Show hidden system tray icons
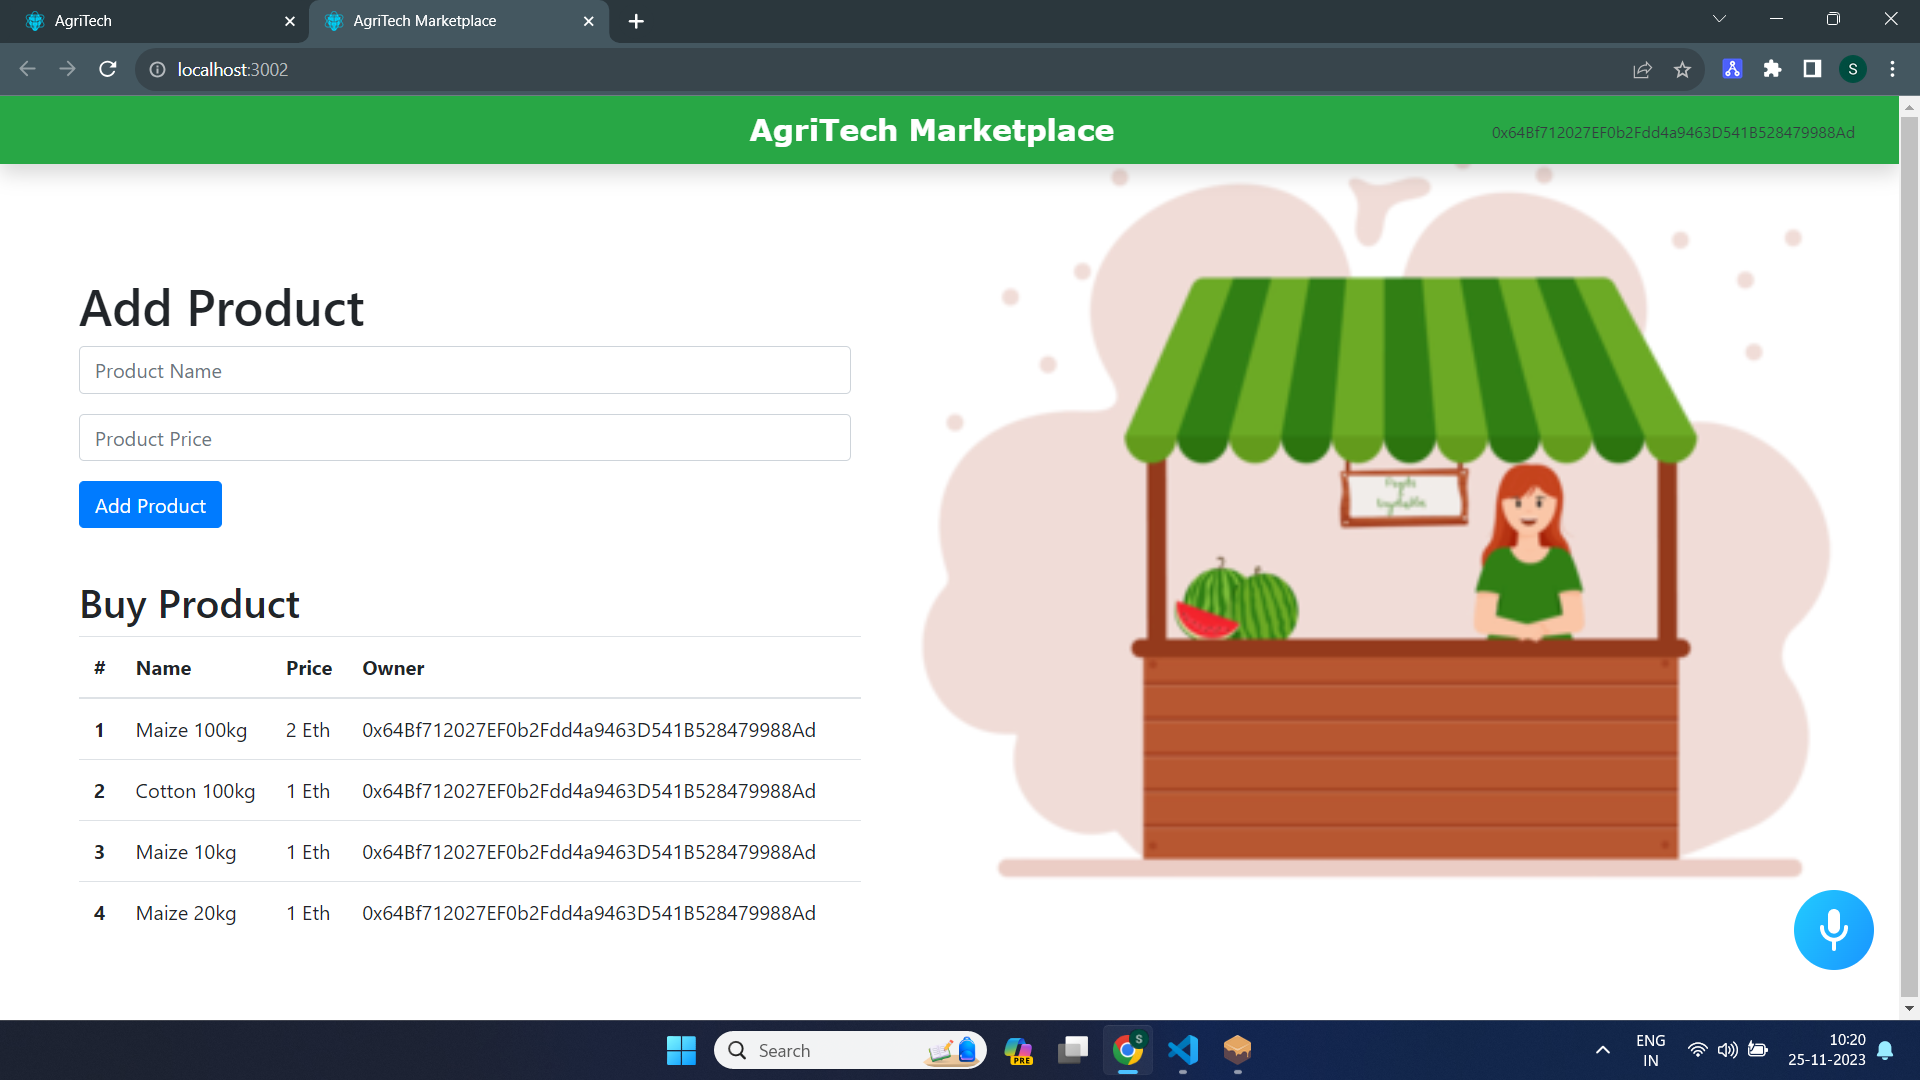Viewport: 1920px width, 1080px height. point(1602,1050)
